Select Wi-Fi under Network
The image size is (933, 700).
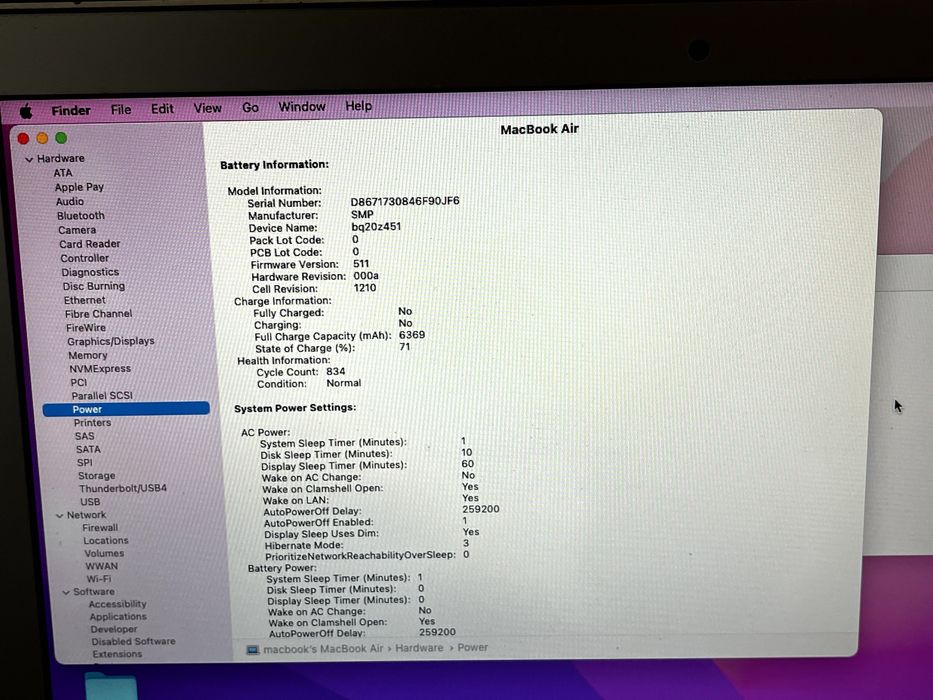[99, 579]
